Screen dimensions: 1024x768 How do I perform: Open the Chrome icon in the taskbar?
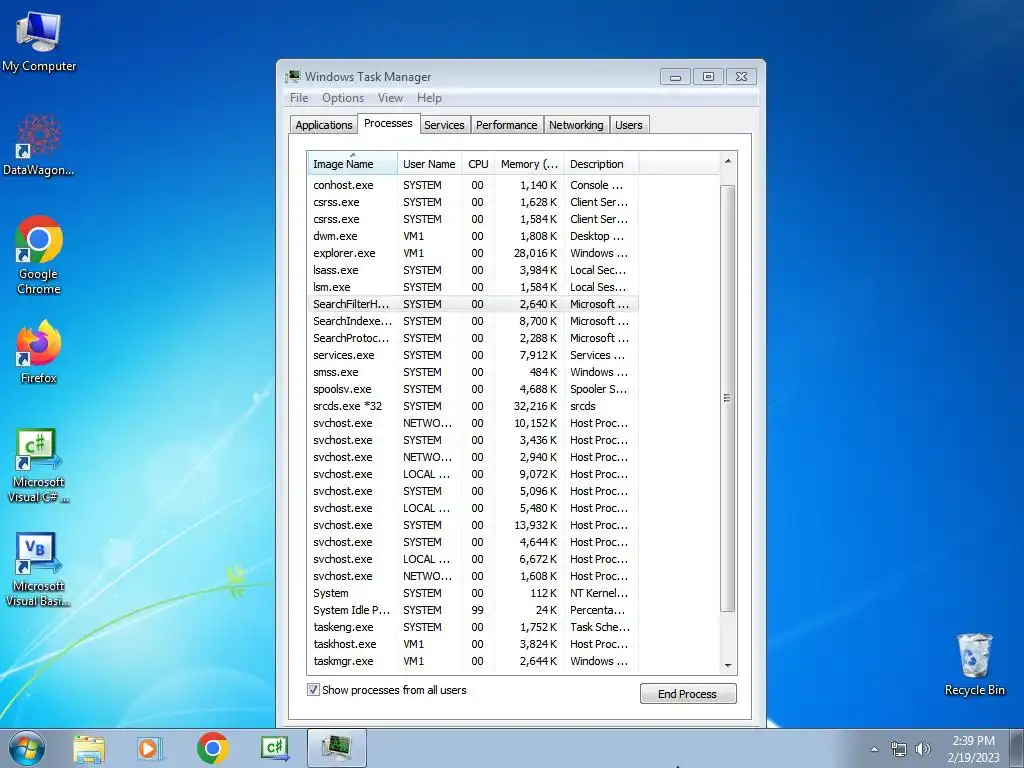pos(213,748)
